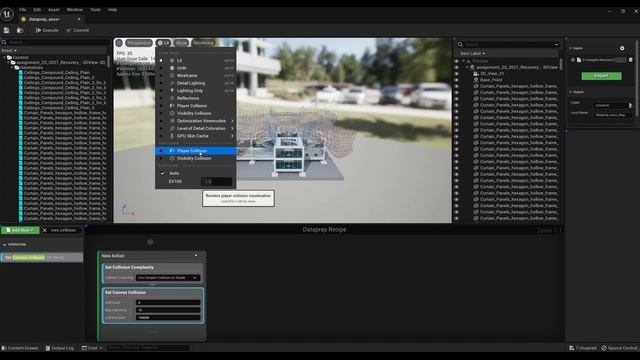
Task: Open the Content Drawer
Action: point(20,348)
